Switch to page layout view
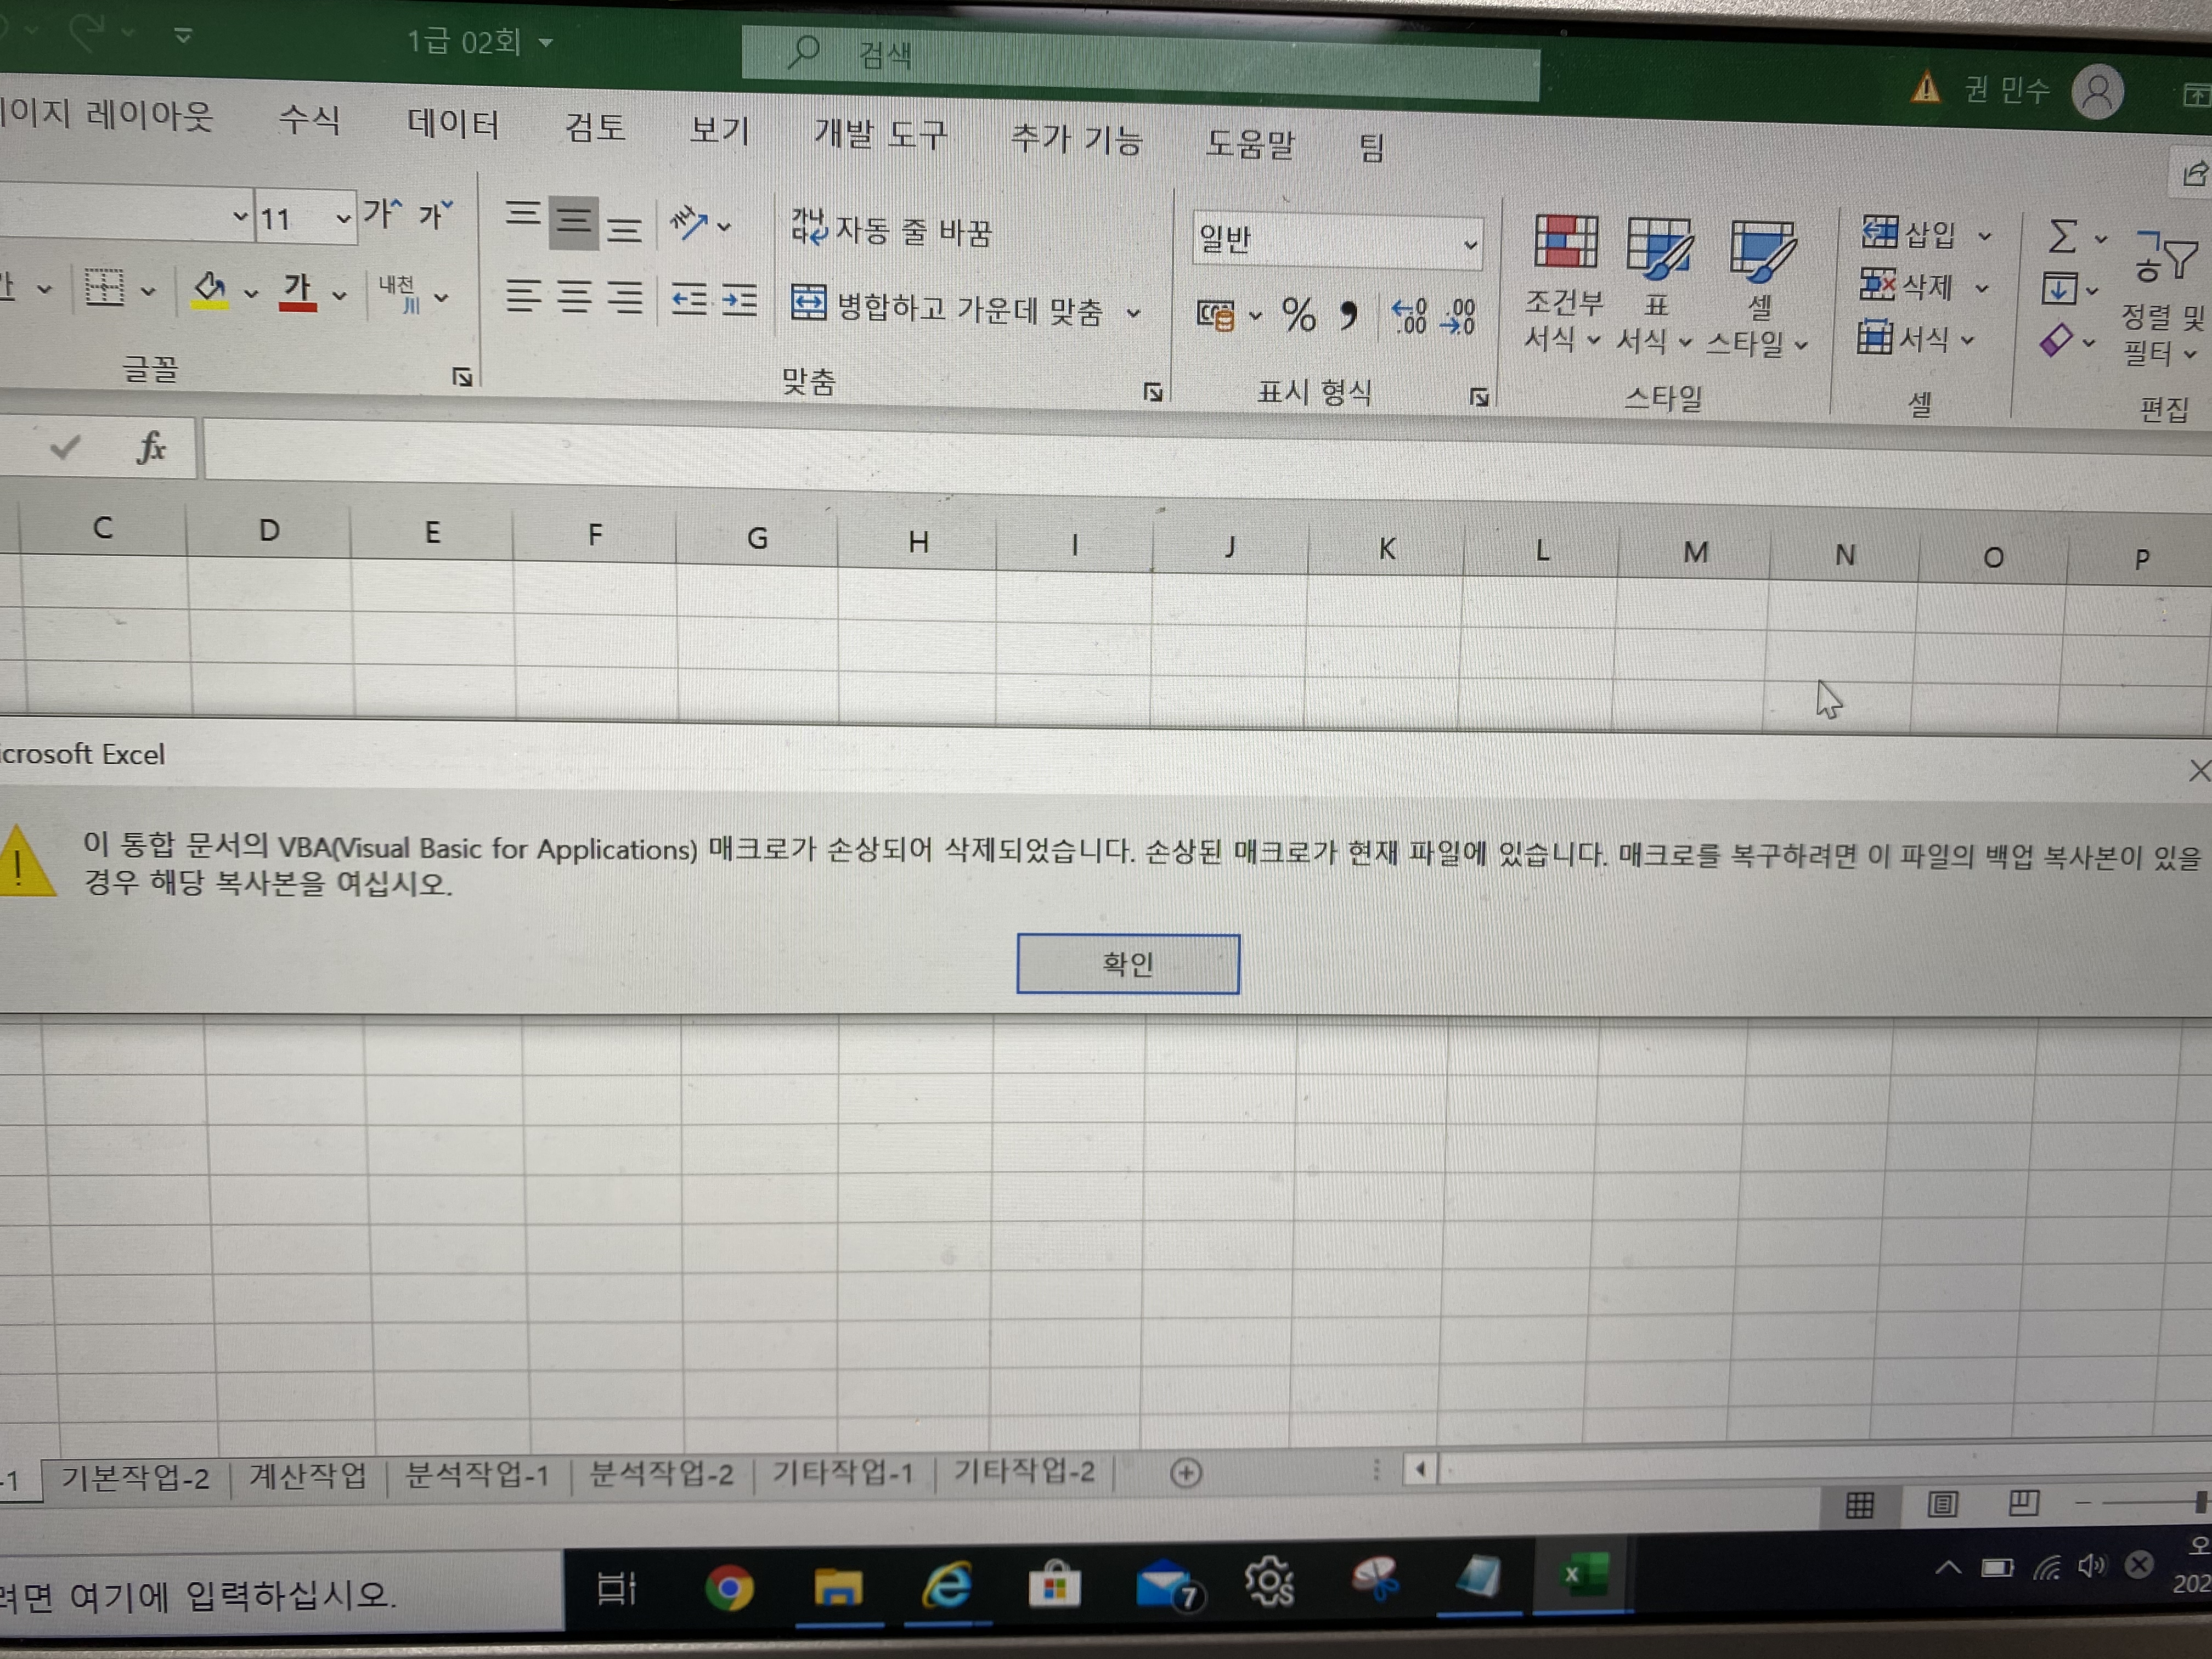Image resolution: width=2212 pixels, height=1659 pixels. [1942, 1503]
